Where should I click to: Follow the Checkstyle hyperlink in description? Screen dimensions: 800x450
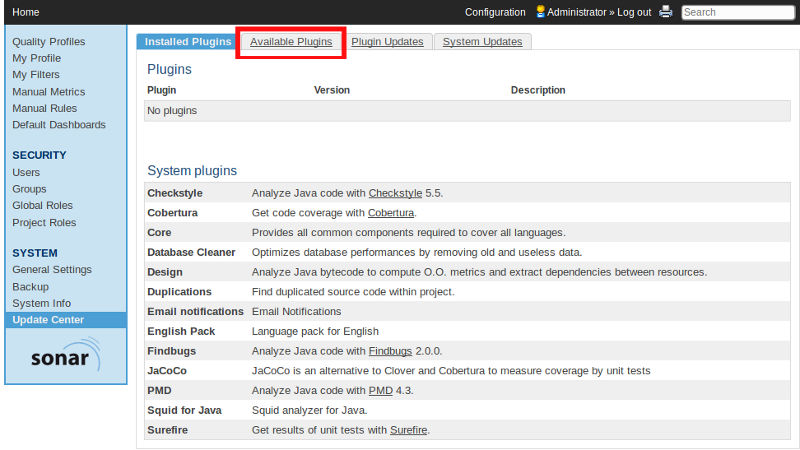point(395,192)
